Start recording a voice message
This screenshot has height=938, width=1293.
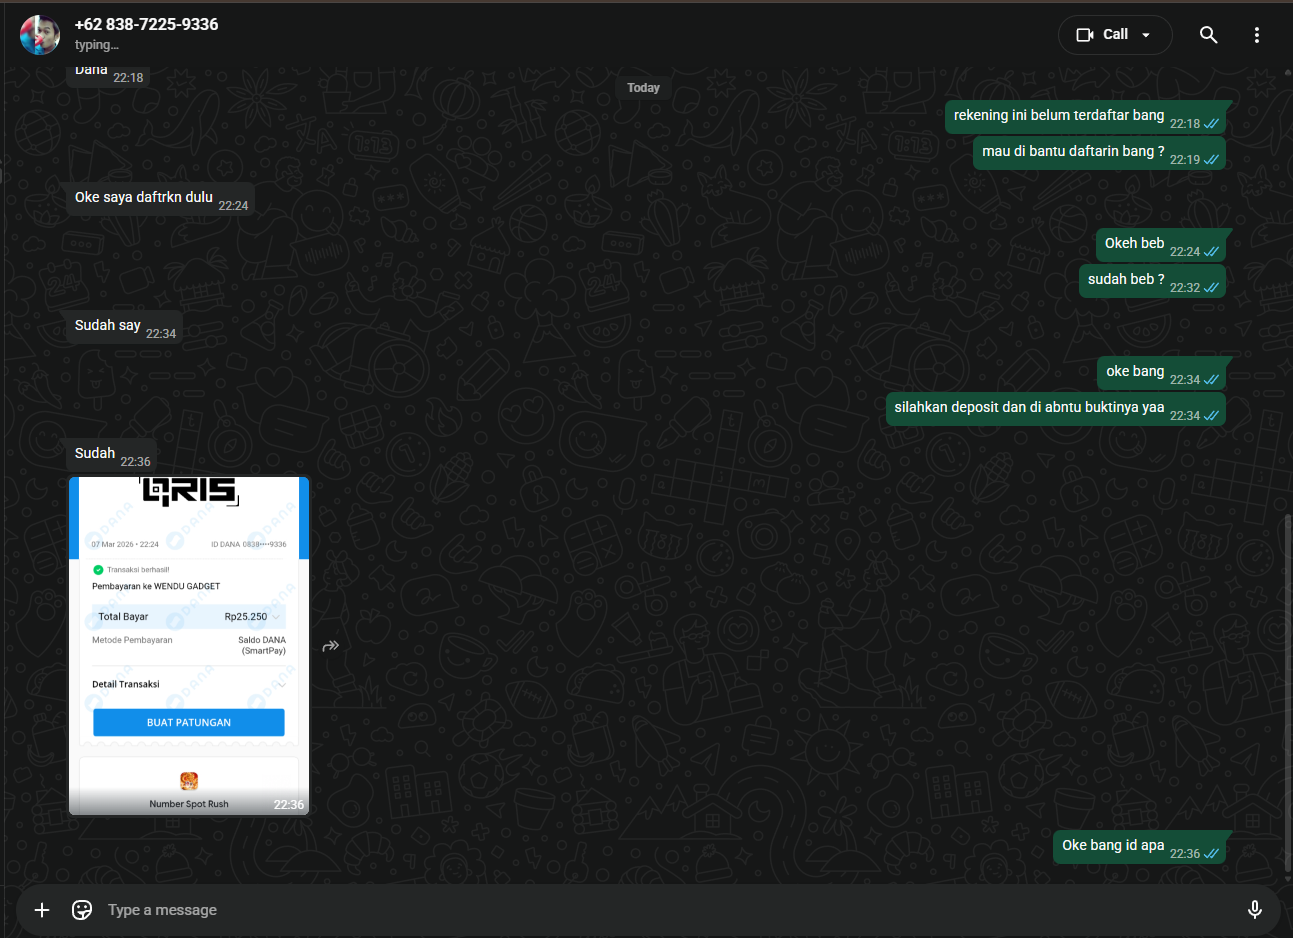(x=1255, y=909)
